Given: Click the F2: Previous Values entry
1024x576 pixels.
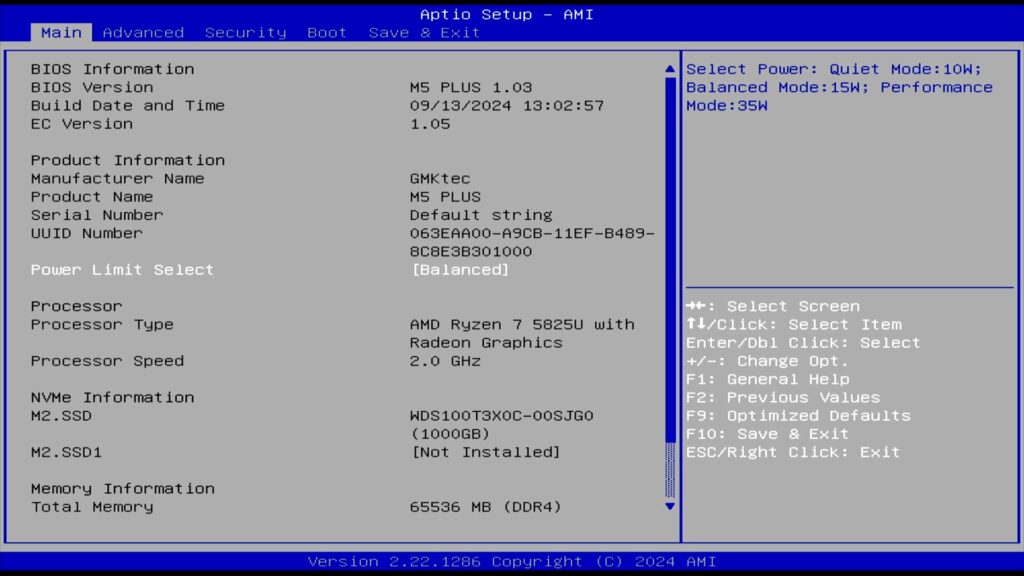Looking at the screenshot, I should (783, 397).
